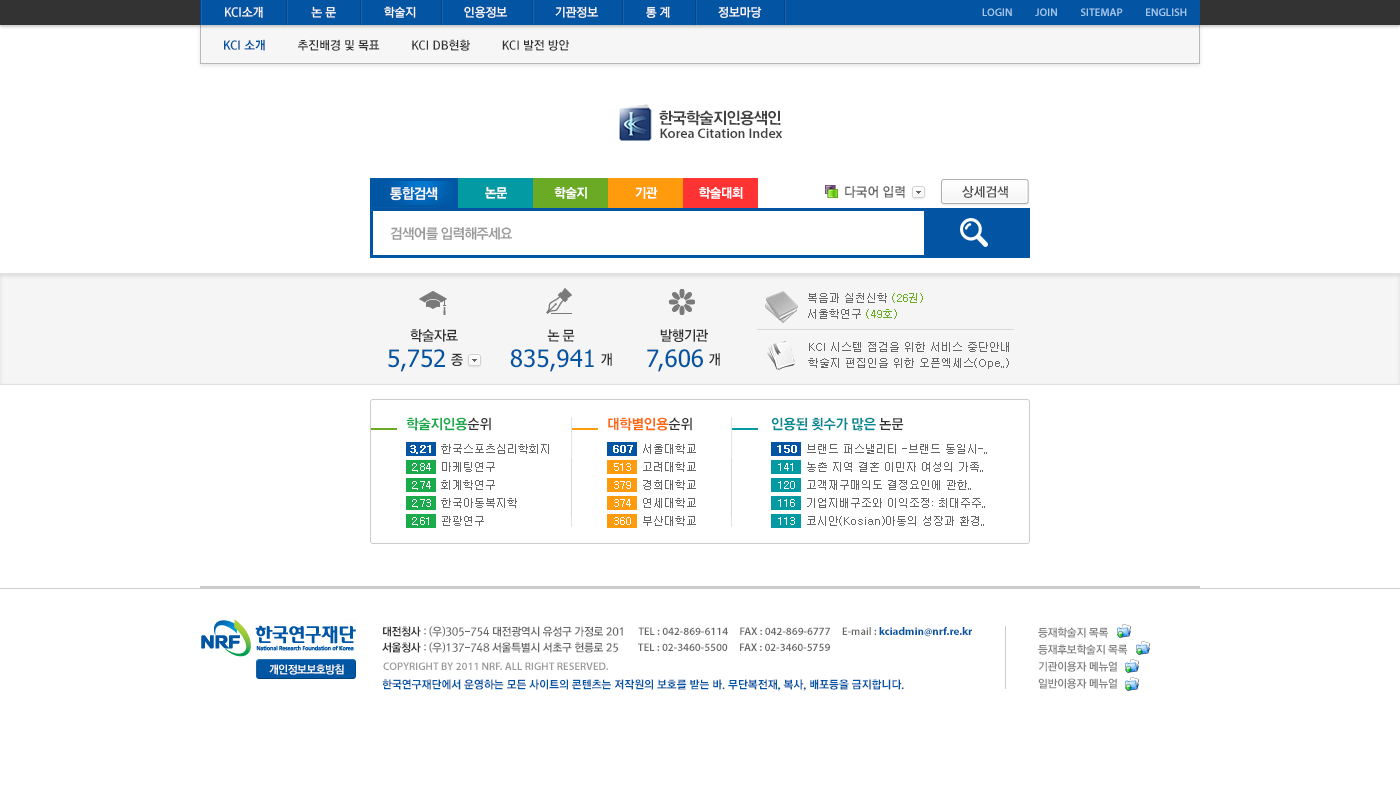The height and width of the screenshot is (800, 1400).
Task: Click the 마케팅연구 journal link
Action: point(468,467)
